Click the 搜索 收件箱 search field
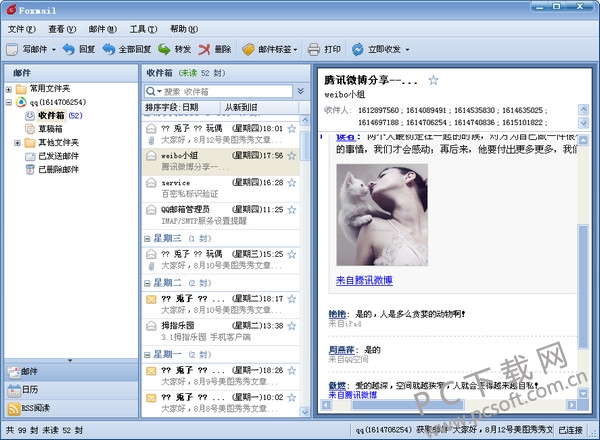The height and width of the screenshot is (440, 600). 218,91
